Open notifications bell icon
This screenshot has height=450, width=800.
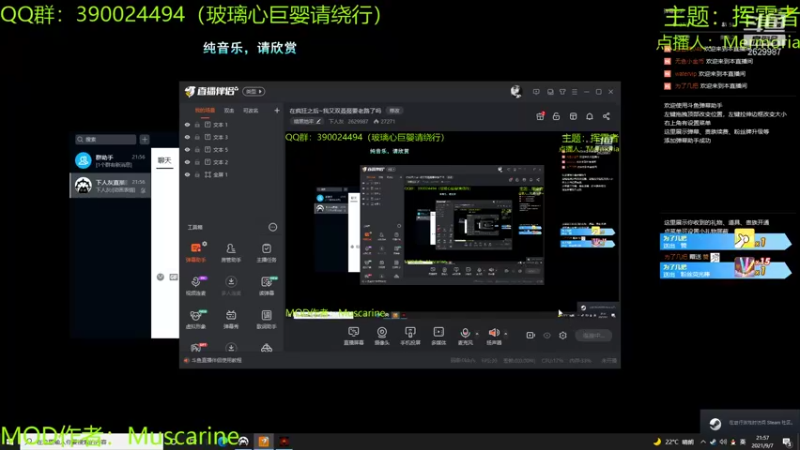(589, 116)
